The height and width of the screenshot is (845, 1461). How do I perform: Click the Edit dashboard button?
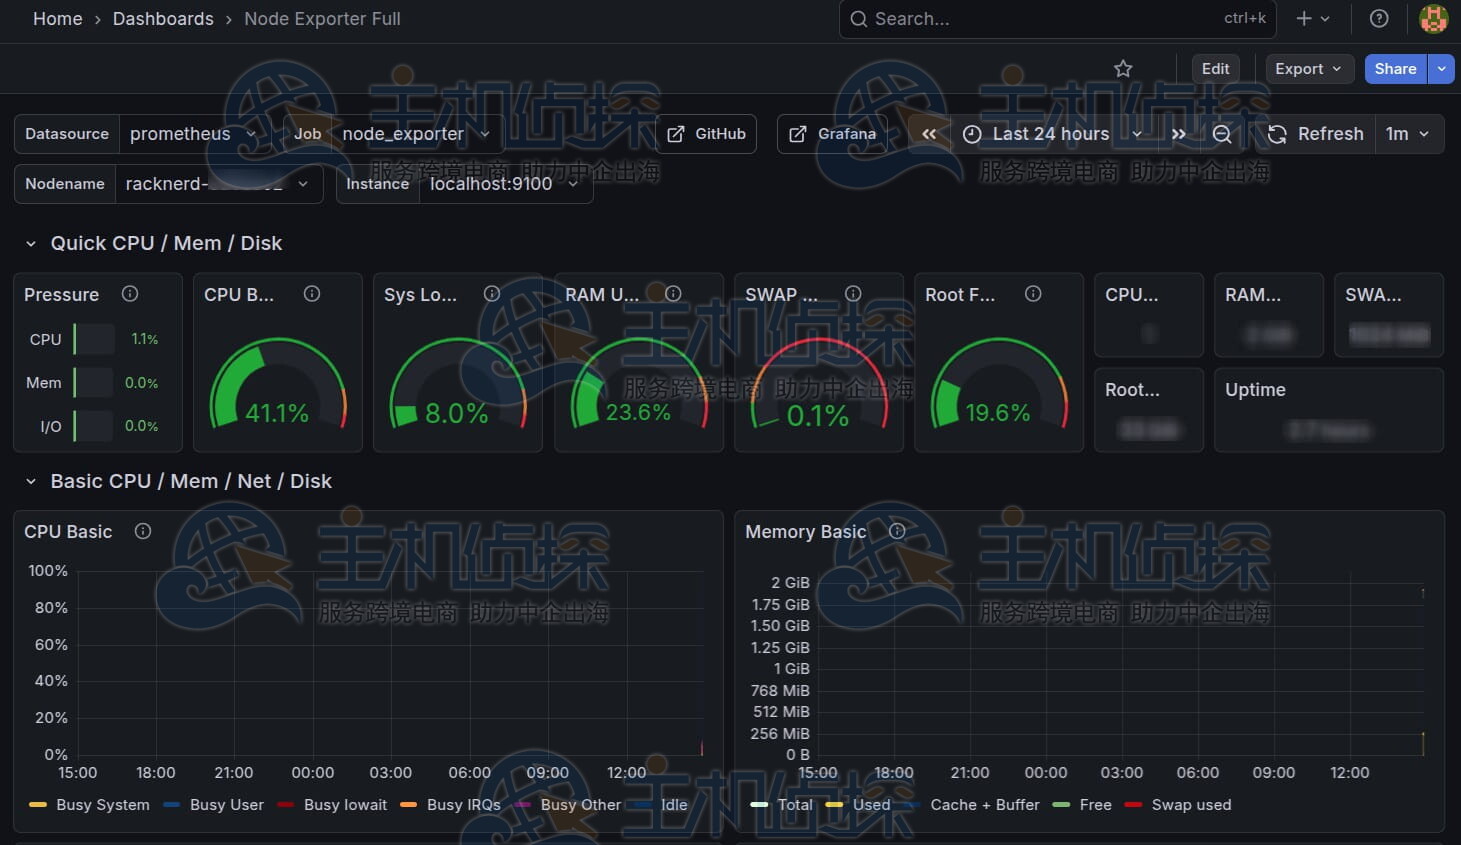1215,69
